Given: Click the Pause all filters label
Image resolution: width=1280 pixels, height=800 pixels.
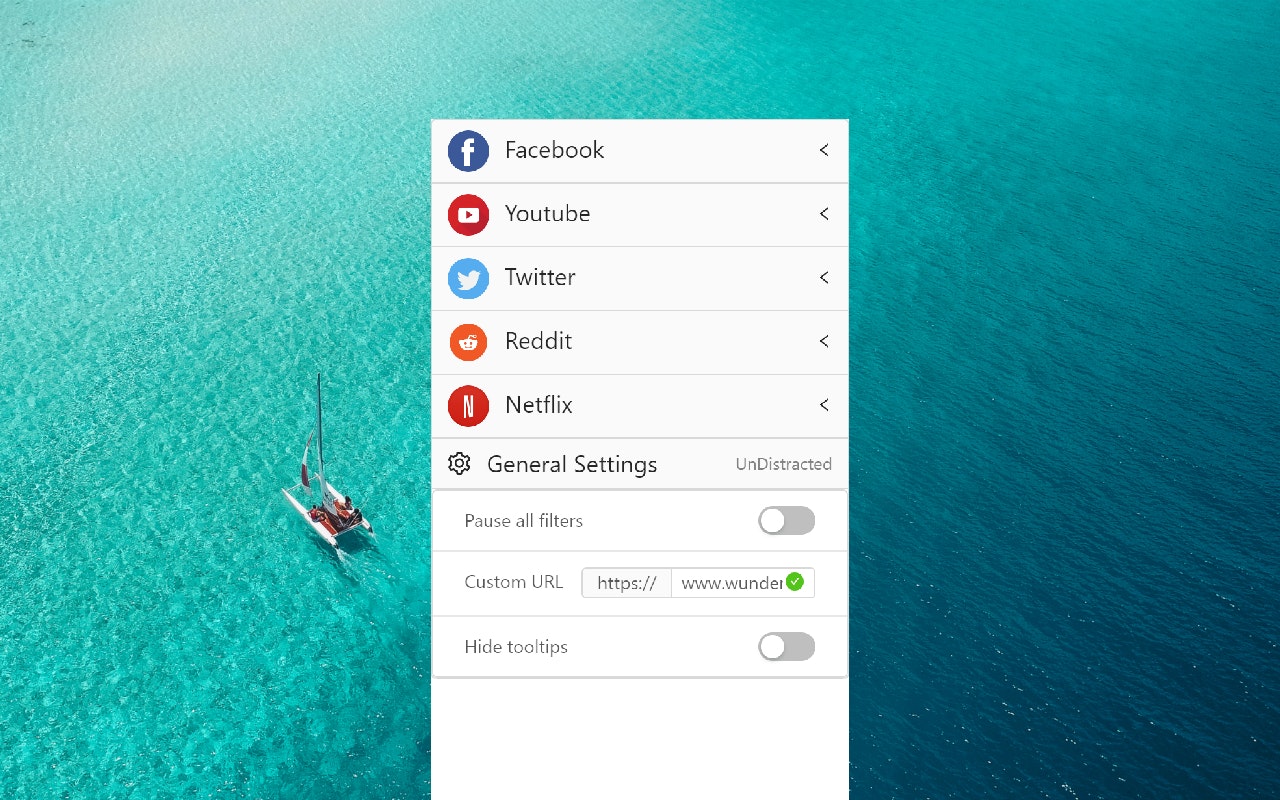Looking at the screenshot, I should (x=524, y=521).
